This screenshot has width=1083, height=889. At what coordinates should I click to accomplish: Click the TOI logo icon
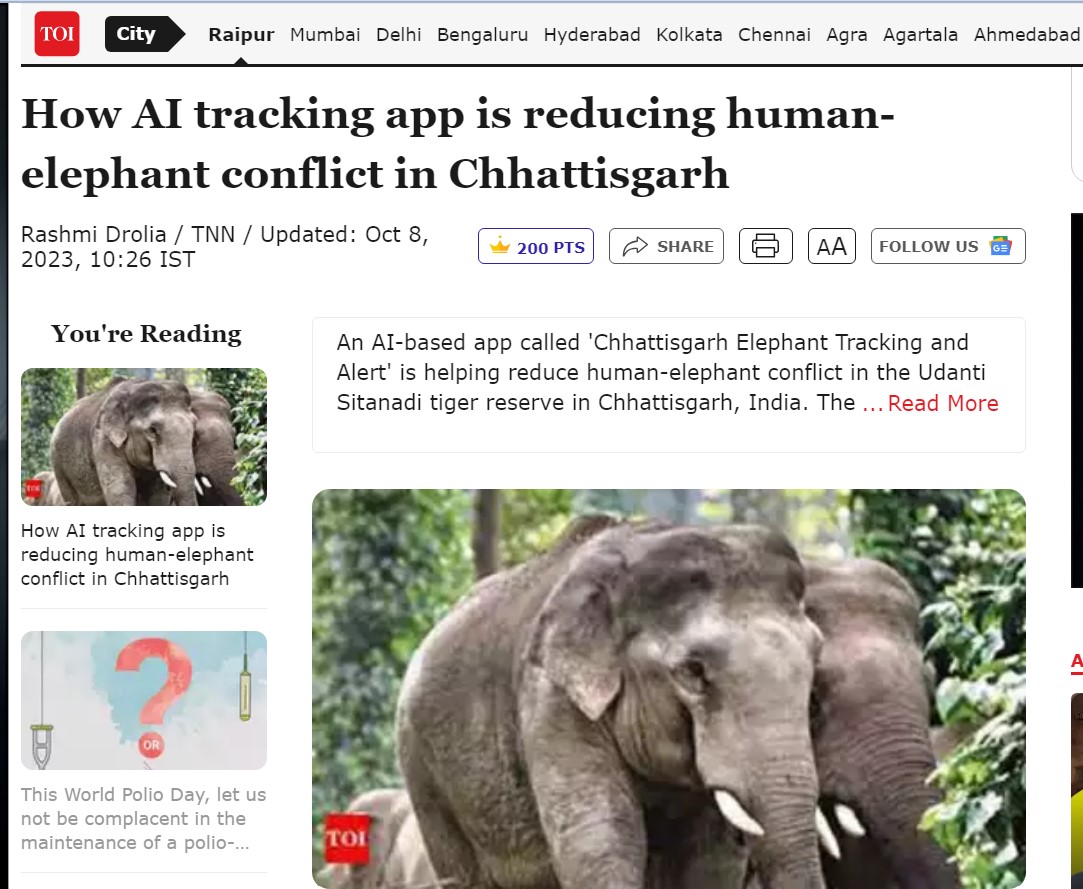[57, 34]
